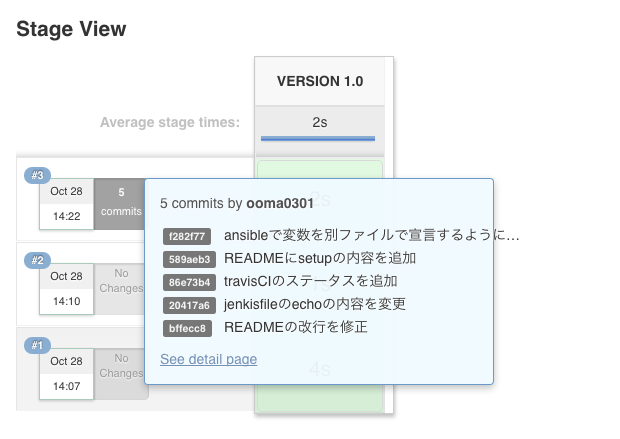
Task: Click author name ooma0301
Action: (280, 203)
